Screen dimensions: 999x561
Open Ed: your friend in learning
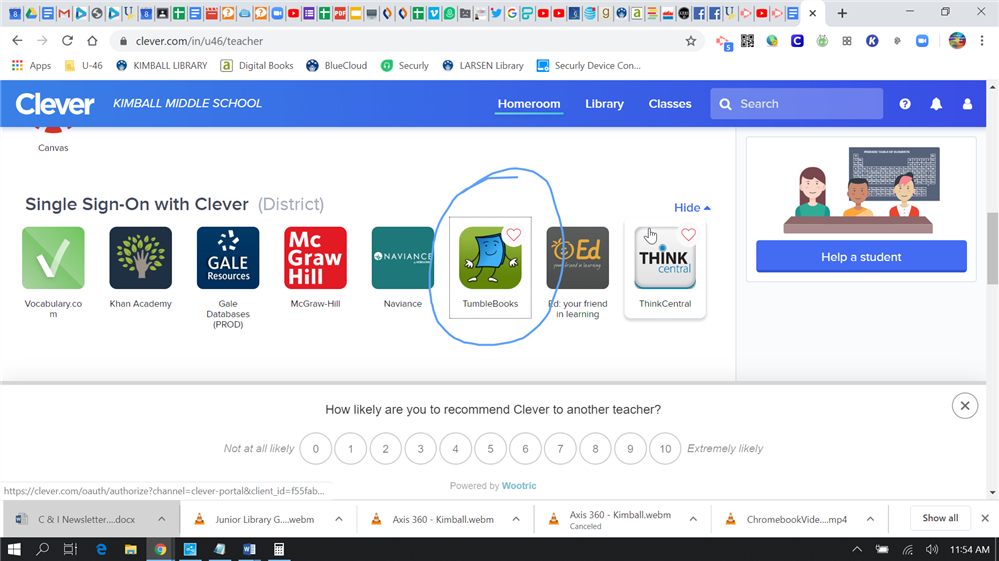click(577, 257)
